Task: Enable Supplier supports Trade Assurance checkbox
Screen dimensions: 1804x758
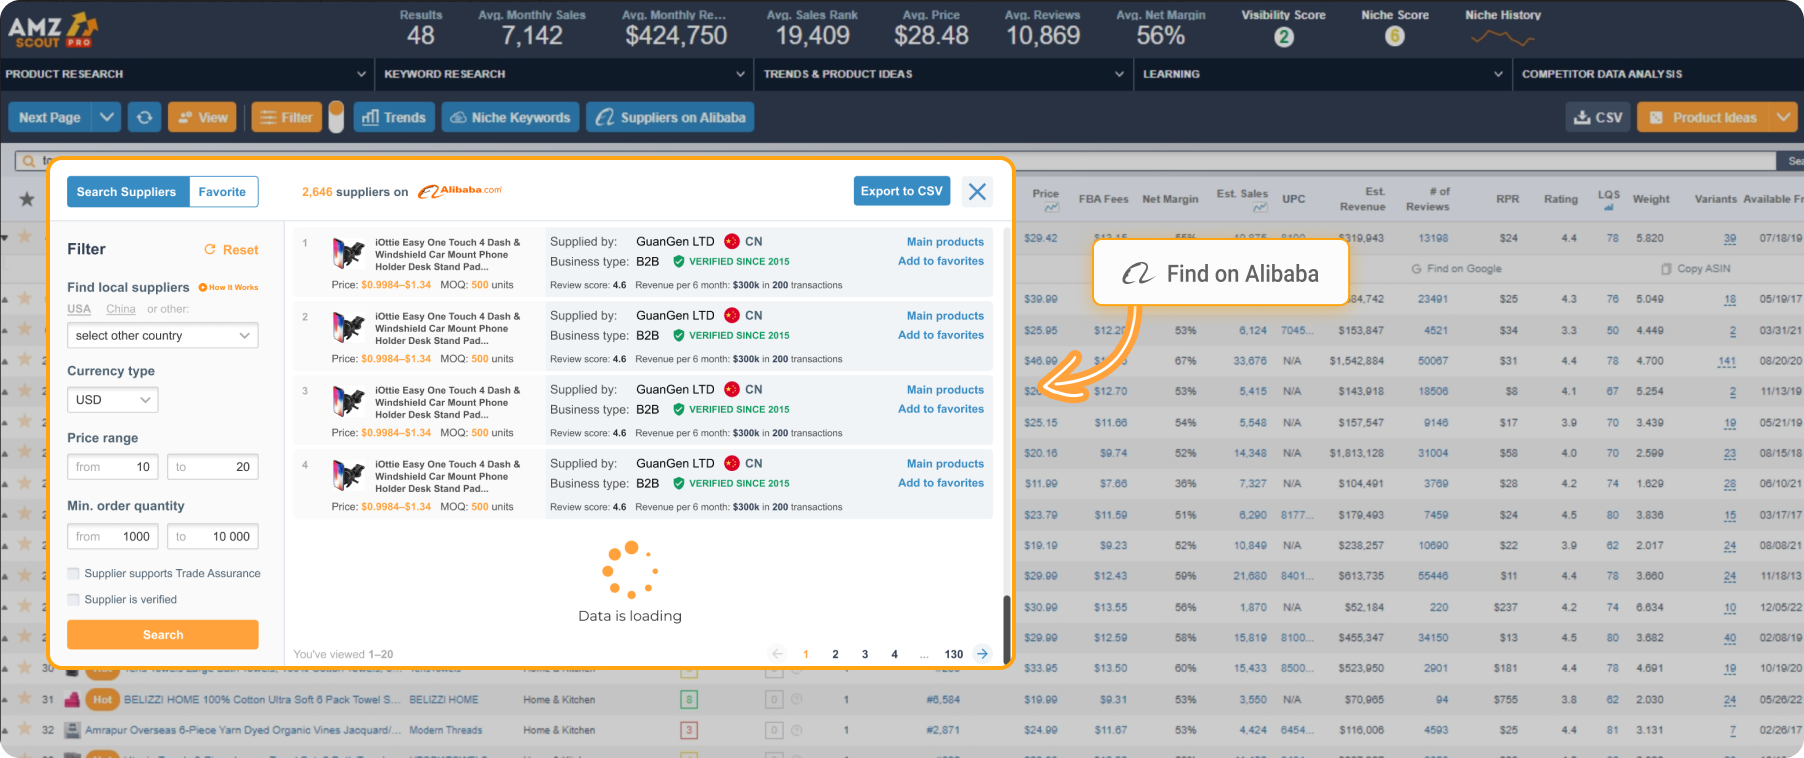Action: tap(73, 573)
